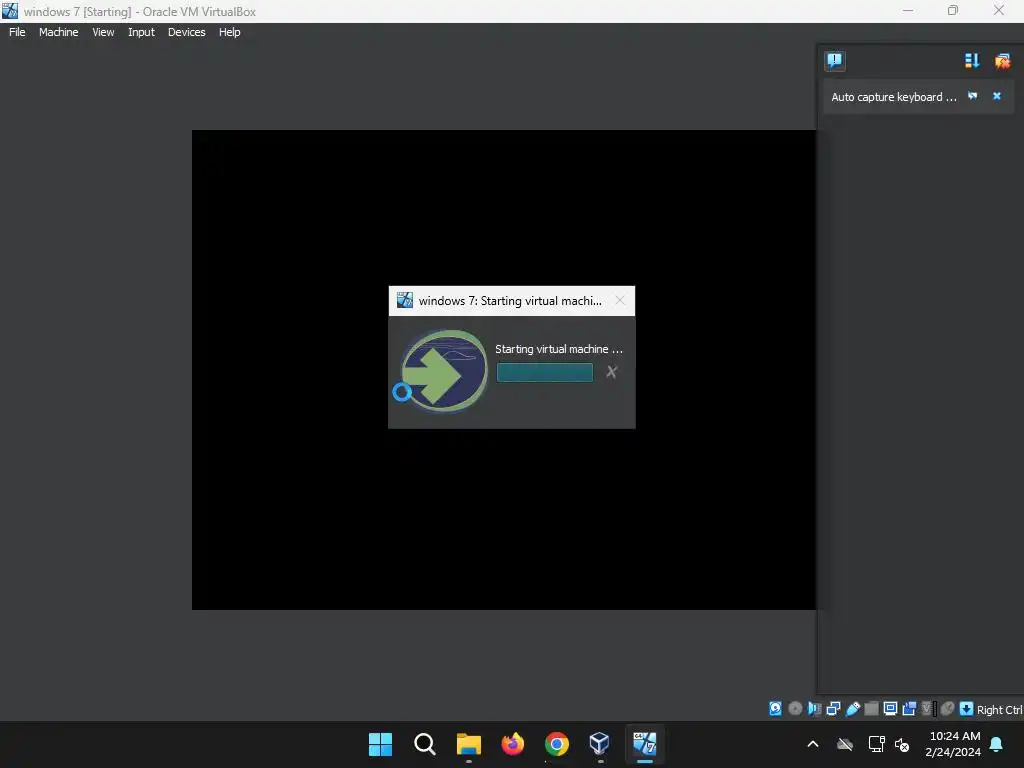Restore down the VirtualBox VM window

[x=953, y=11]
